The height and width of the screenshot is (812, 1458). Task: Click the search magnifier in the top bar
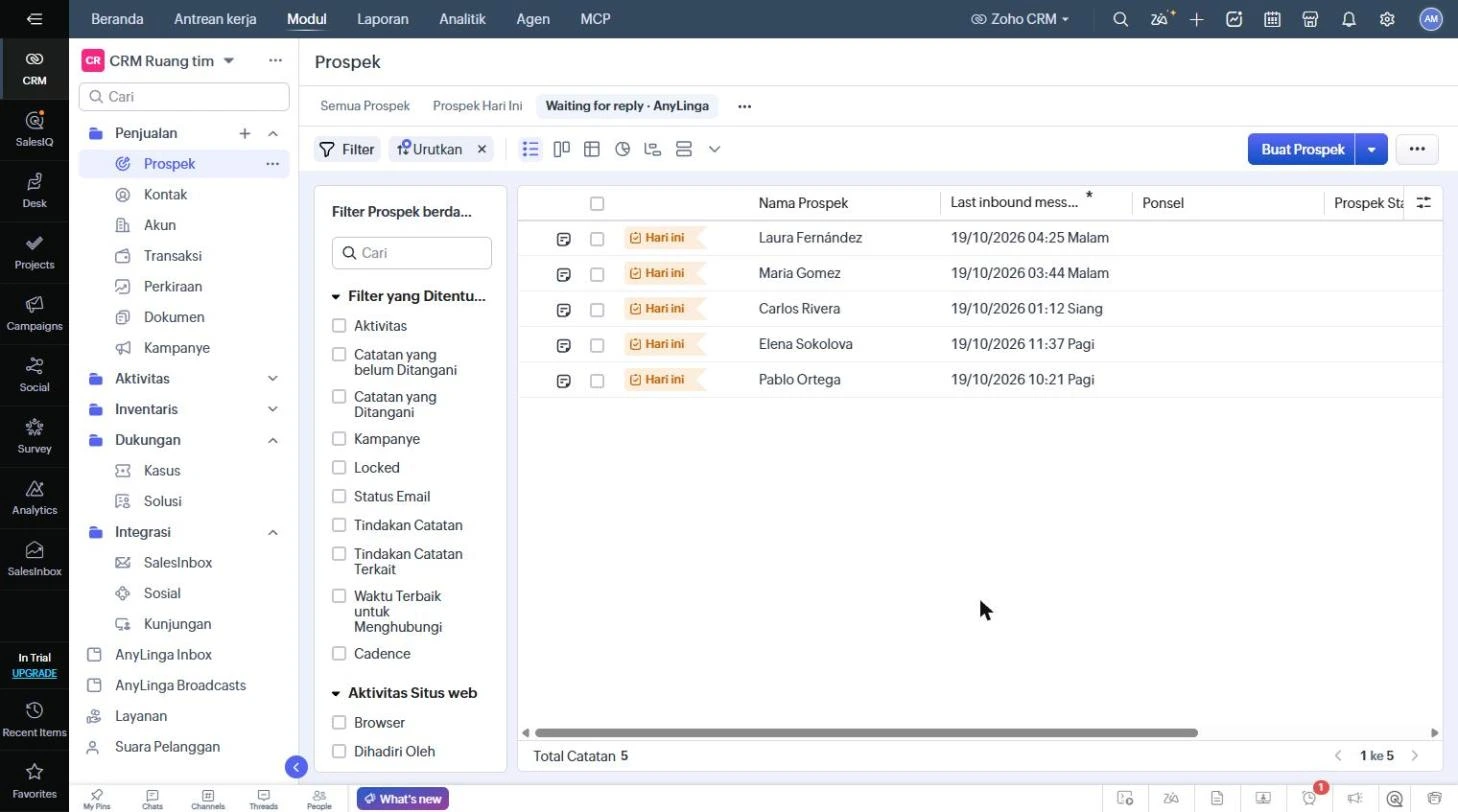[x=1121, y=19]
